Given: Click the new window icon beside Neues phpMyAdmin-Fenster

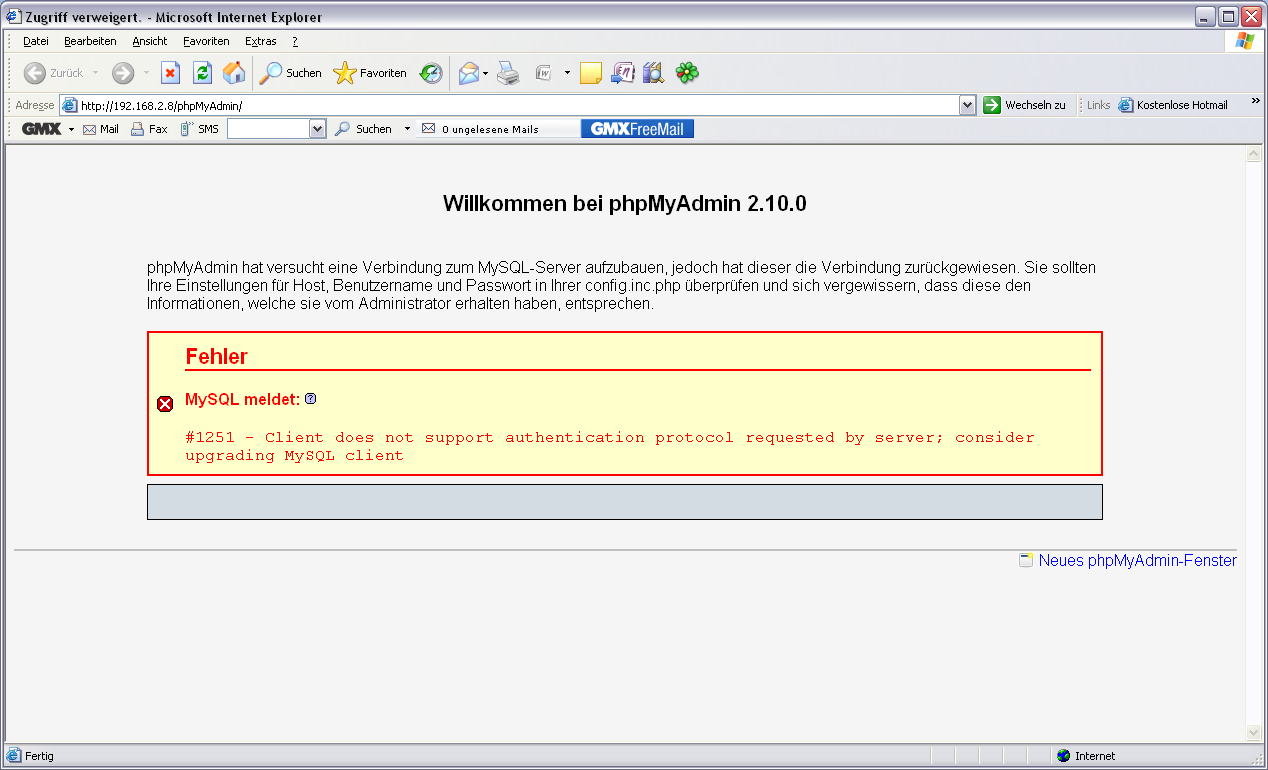Looking at the screenshot, I should [x=1026, y=560].
